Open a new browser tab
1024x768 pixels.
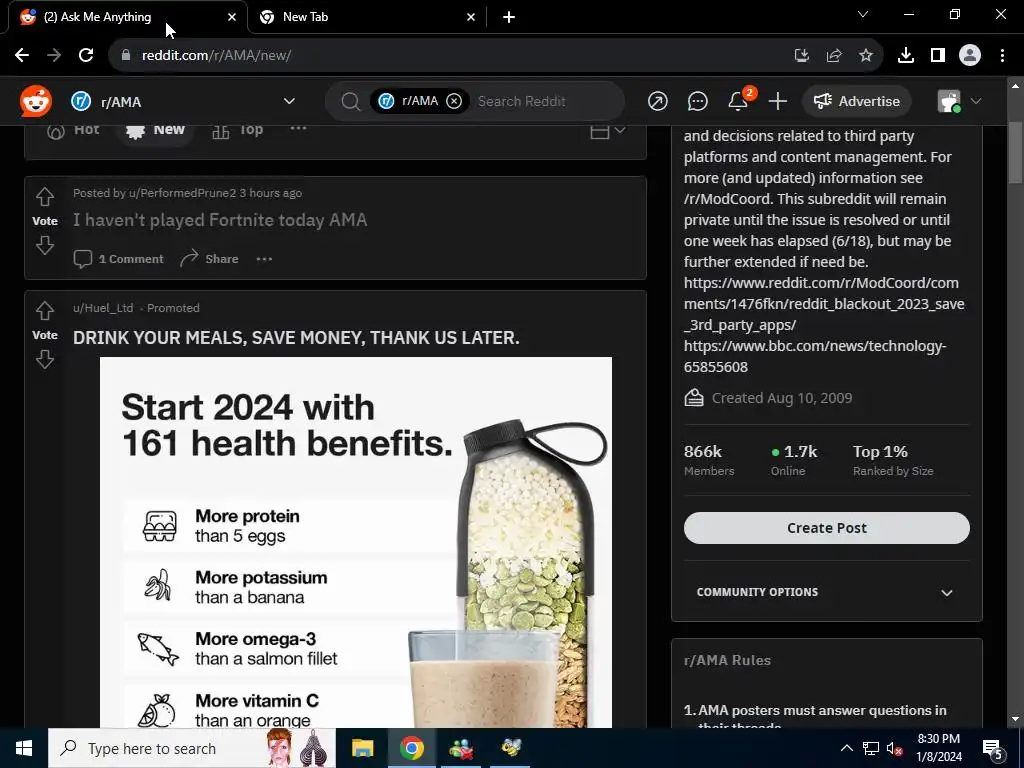point(509,17)
